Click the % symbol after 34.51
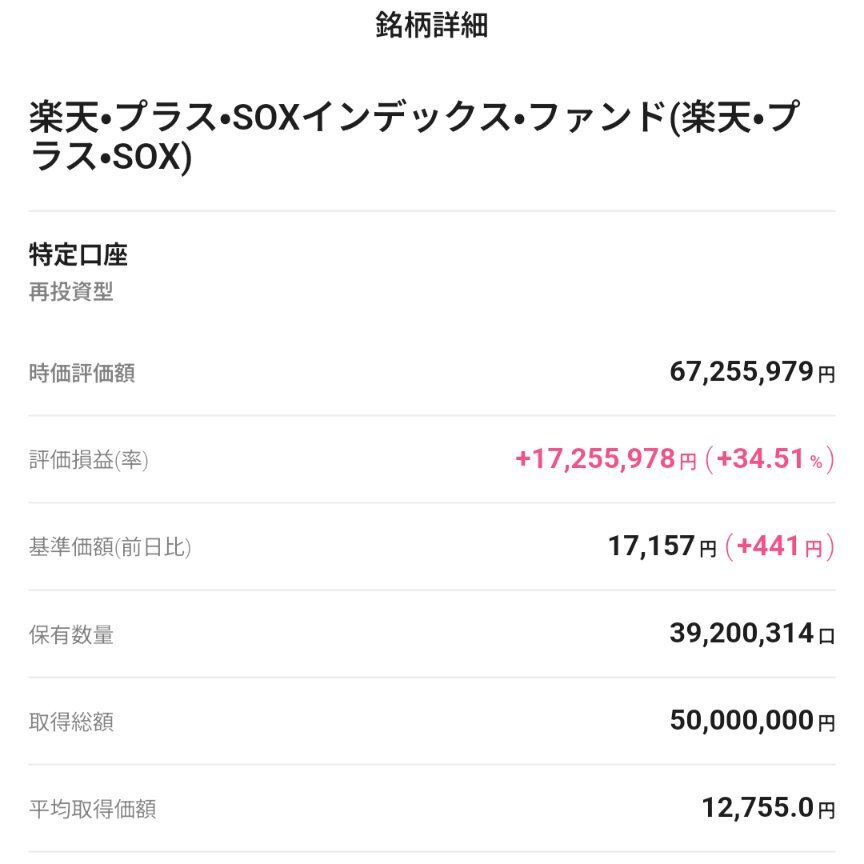 (x=816, y=462)
